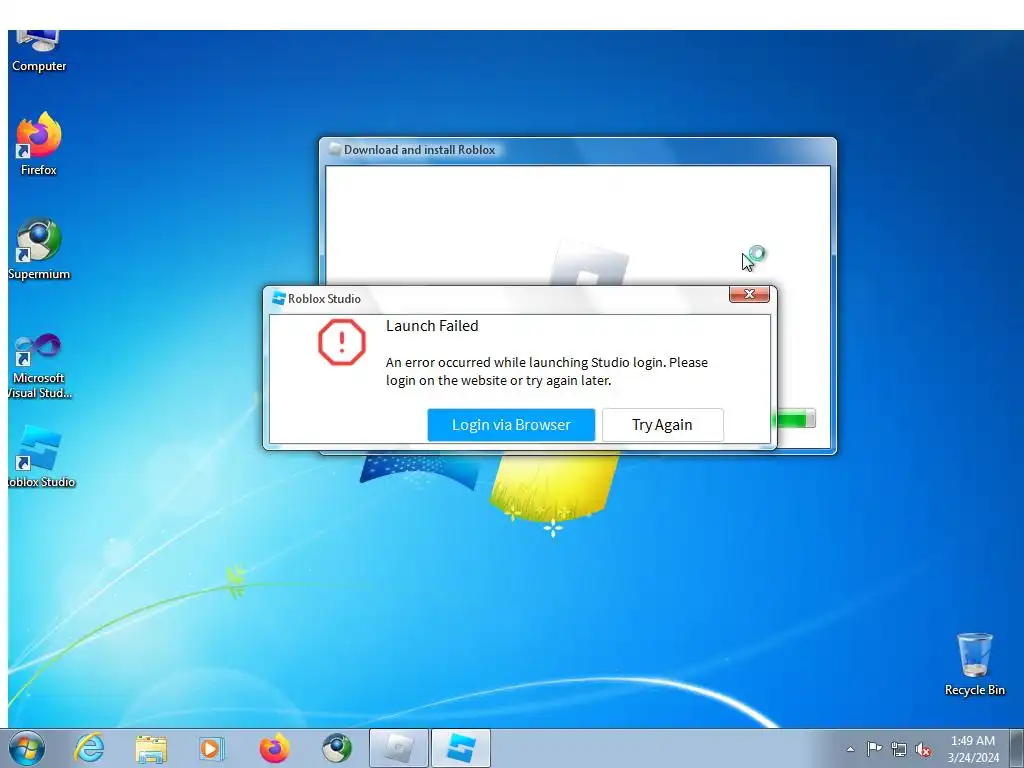Select the Supermium desktop shortcut
Image resolution: width=1024 pixels, height=768 pixels.
[x=39, y=248]
